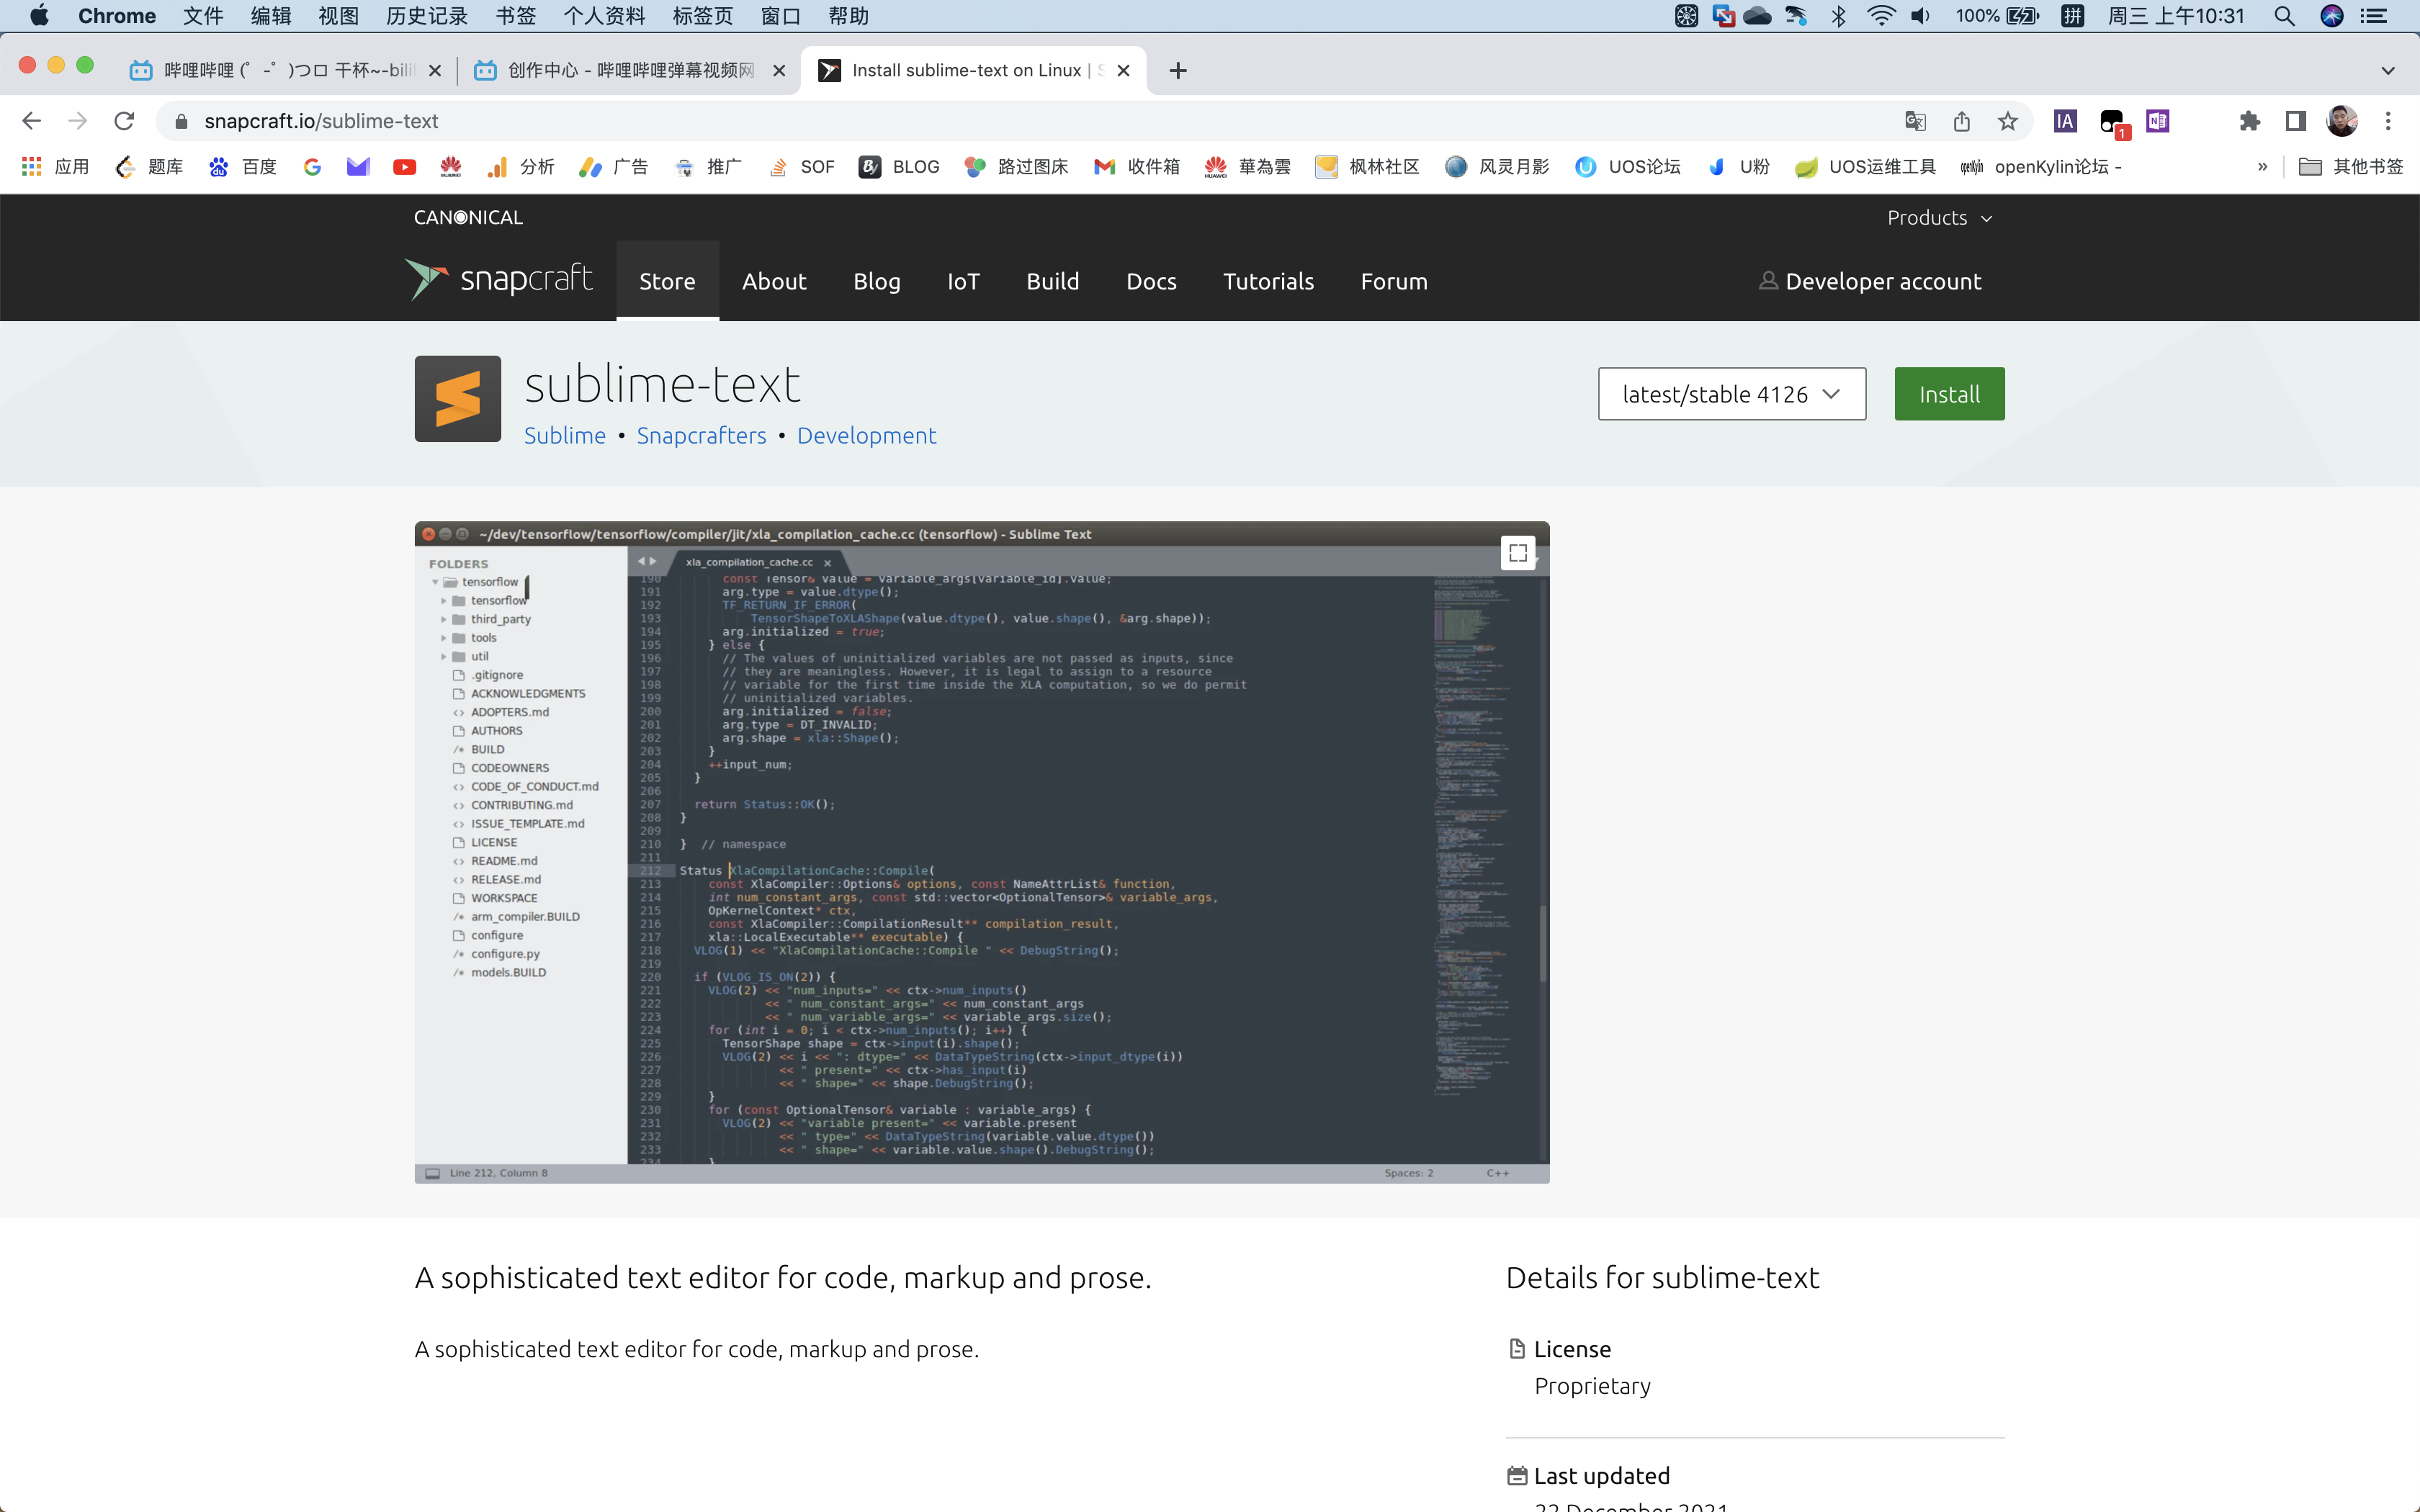Open the Development category link
Viewport: 2420px width, 1512px height.
[866, 435]
